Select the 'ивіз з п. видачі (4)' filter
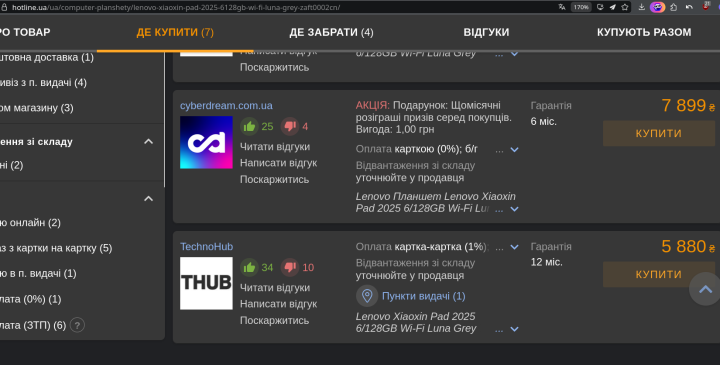This screenshot has width=720, height=365. click(43, 83)
